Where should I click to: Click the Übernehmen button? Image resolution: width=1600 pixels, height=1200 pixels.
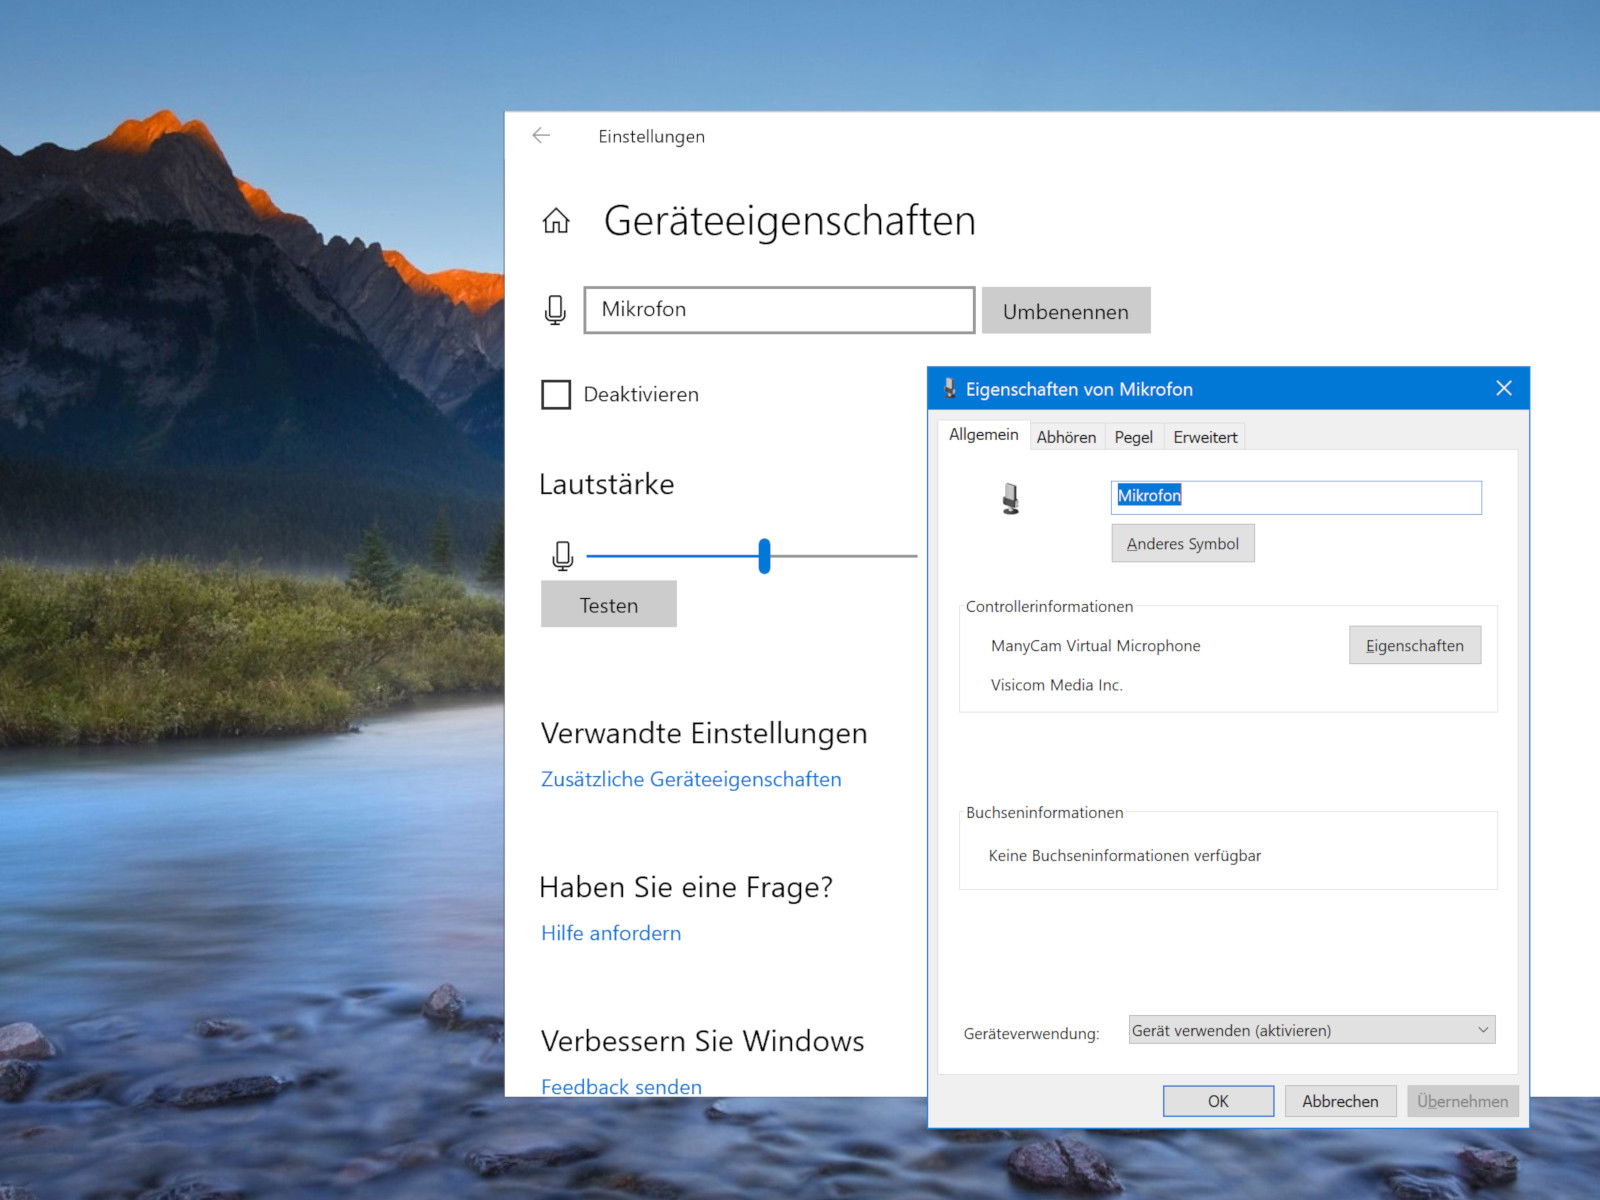(1462, 1101)
